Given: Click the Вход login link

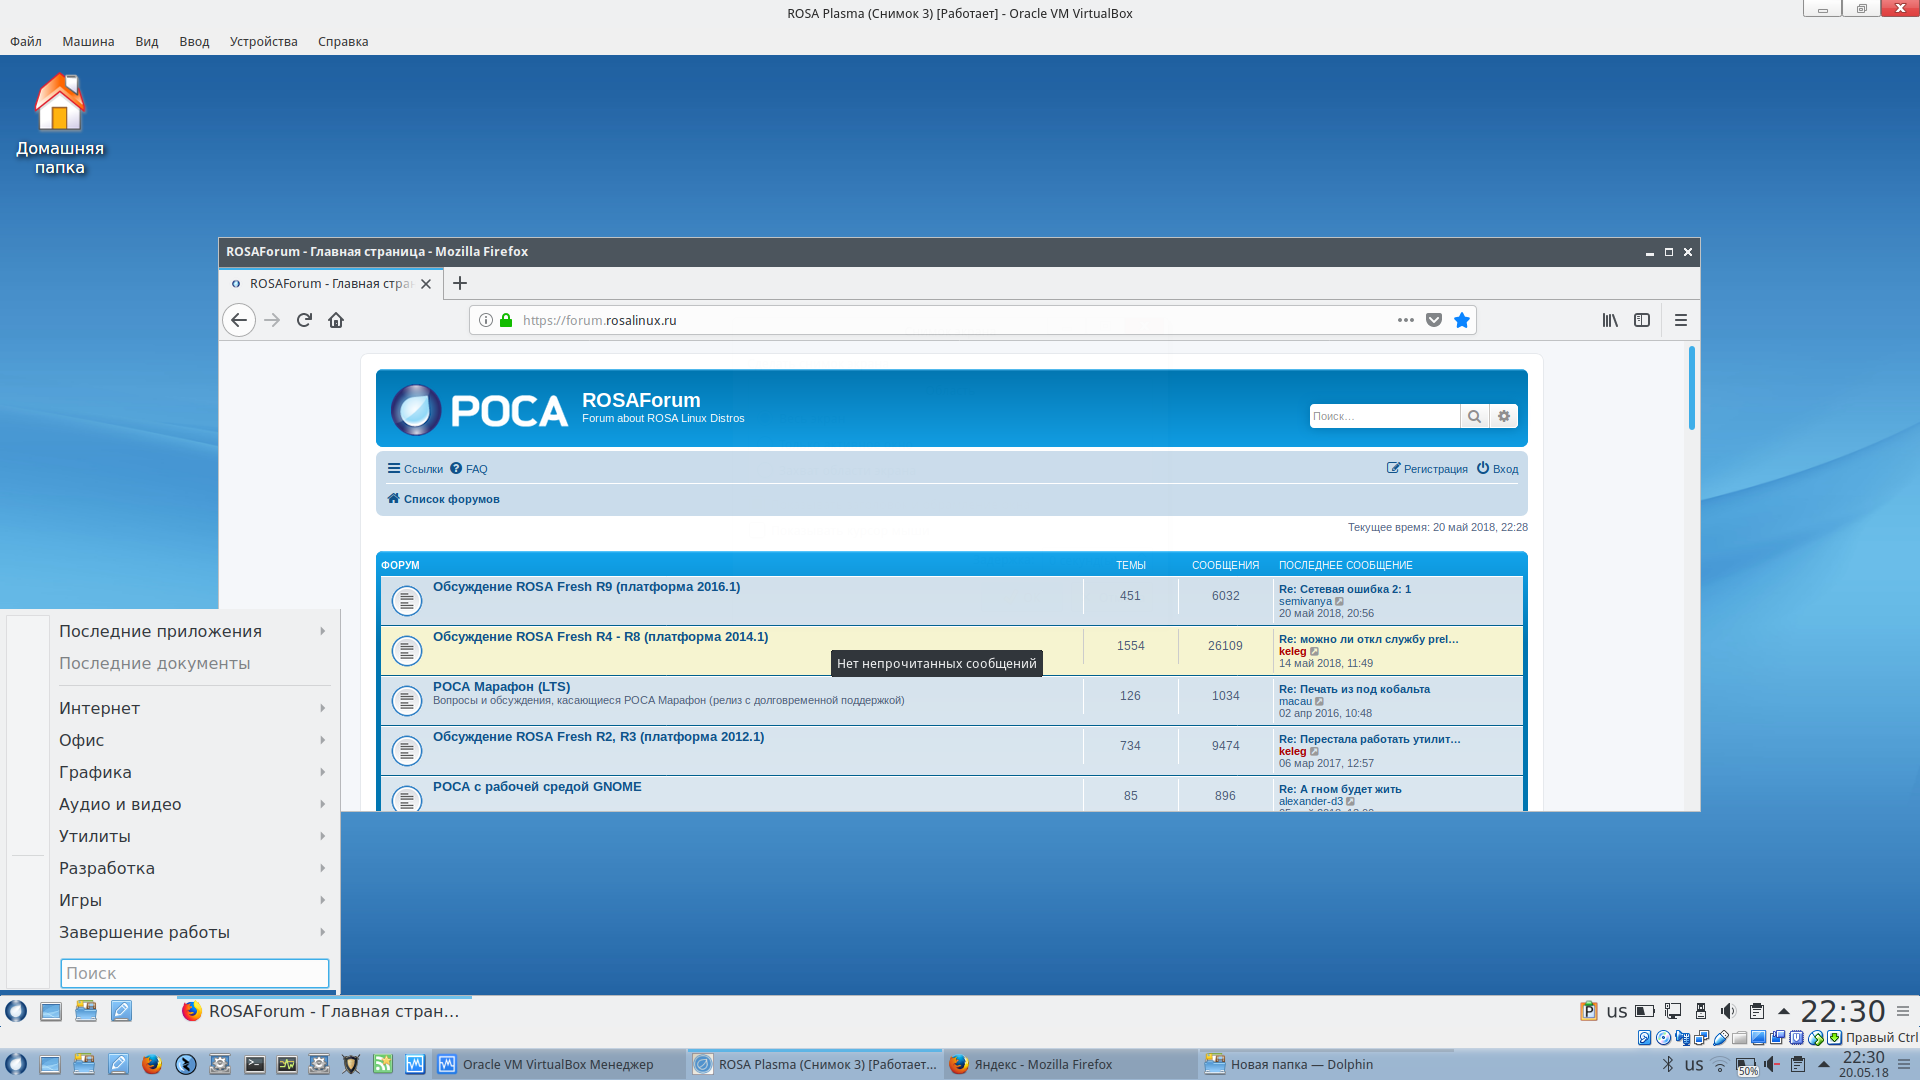Looking at the screenshot, I should [1504, 469].
